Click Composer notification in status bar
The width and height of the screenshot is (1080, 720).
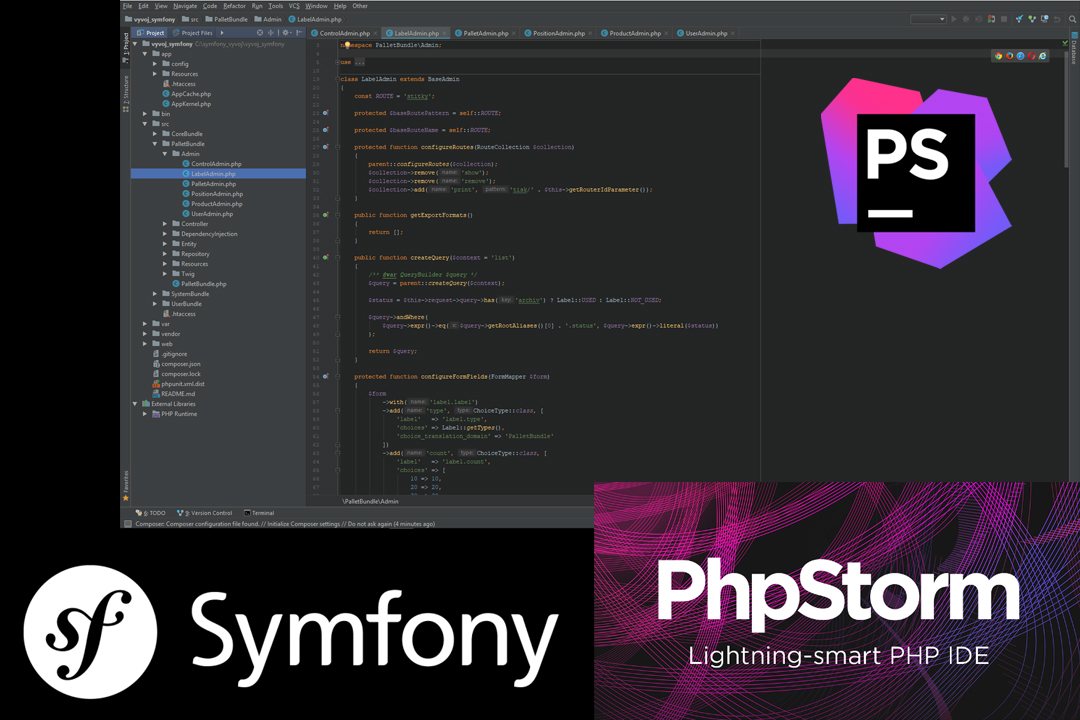pyautogui.click(x=284, y=524)
